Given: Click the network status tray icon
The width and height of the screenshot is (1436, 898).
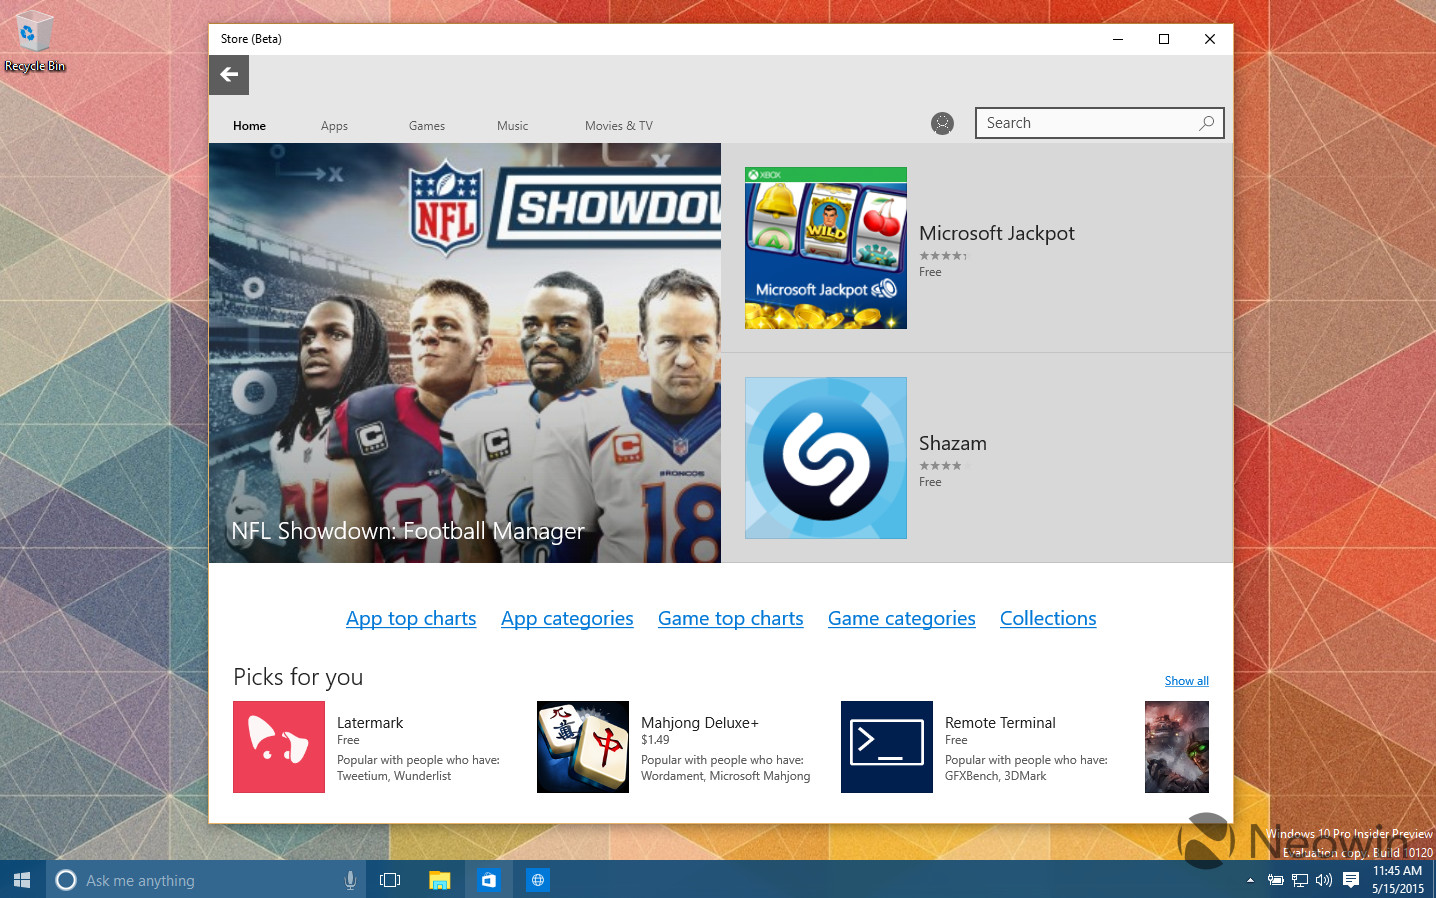Looking at the screenshot, I should pos(1299,880).
